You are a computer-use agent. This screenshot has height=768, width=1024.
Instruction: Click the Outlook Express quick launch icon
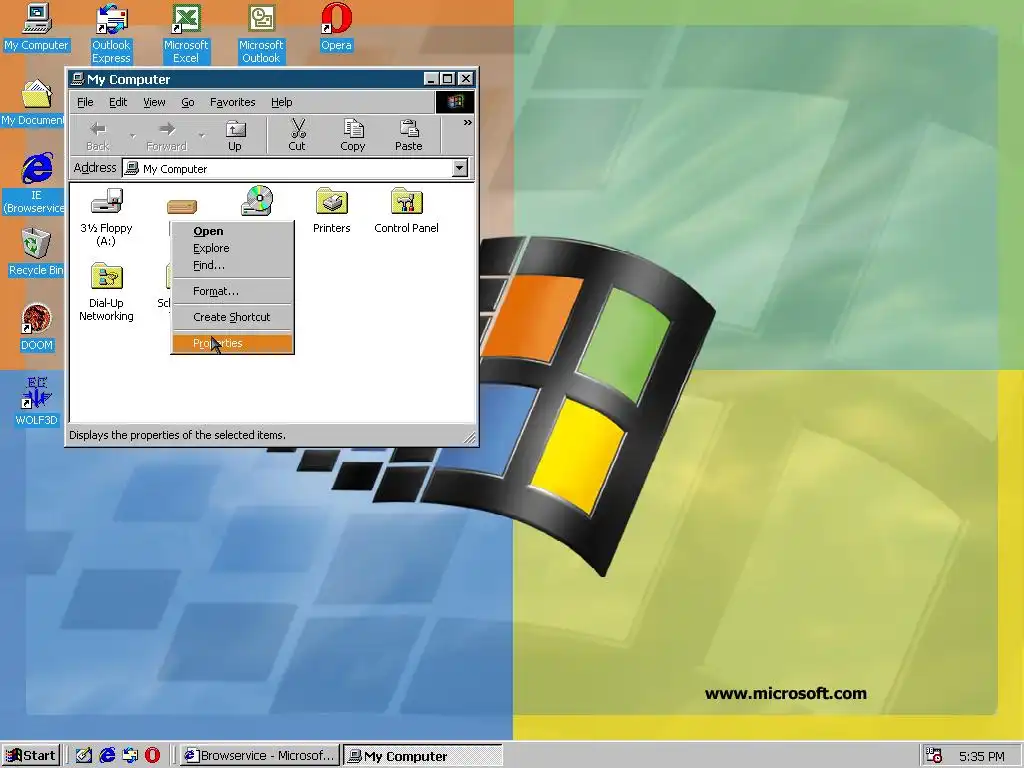130,756
